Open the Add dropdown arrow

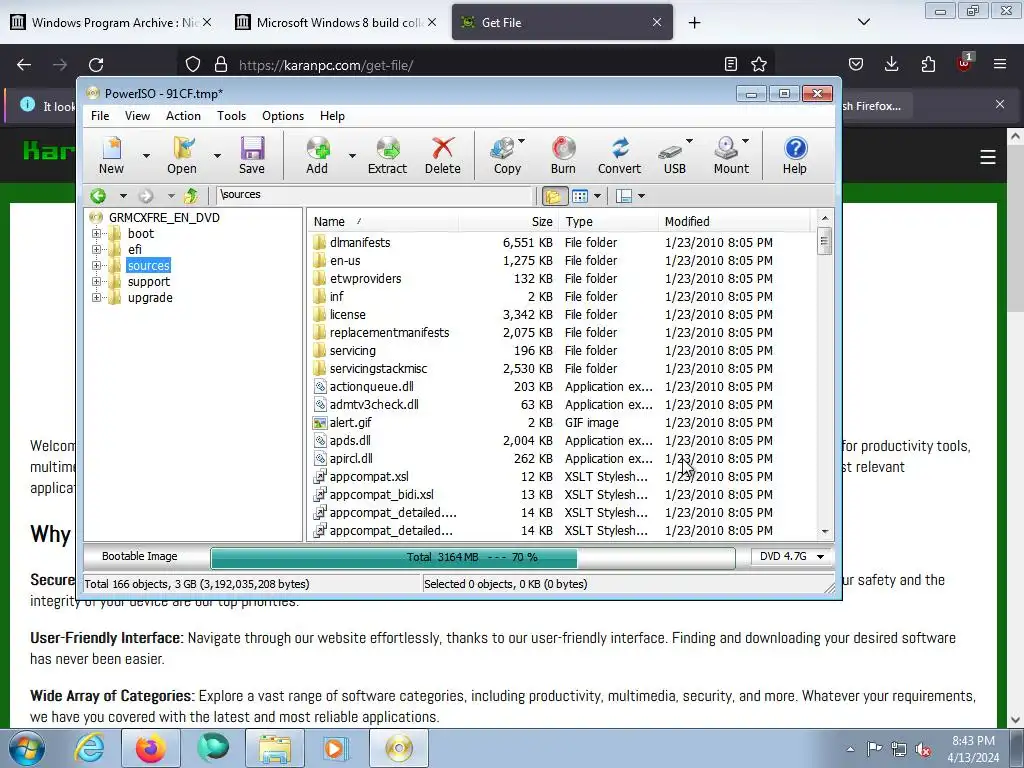(x=352, y=155)
